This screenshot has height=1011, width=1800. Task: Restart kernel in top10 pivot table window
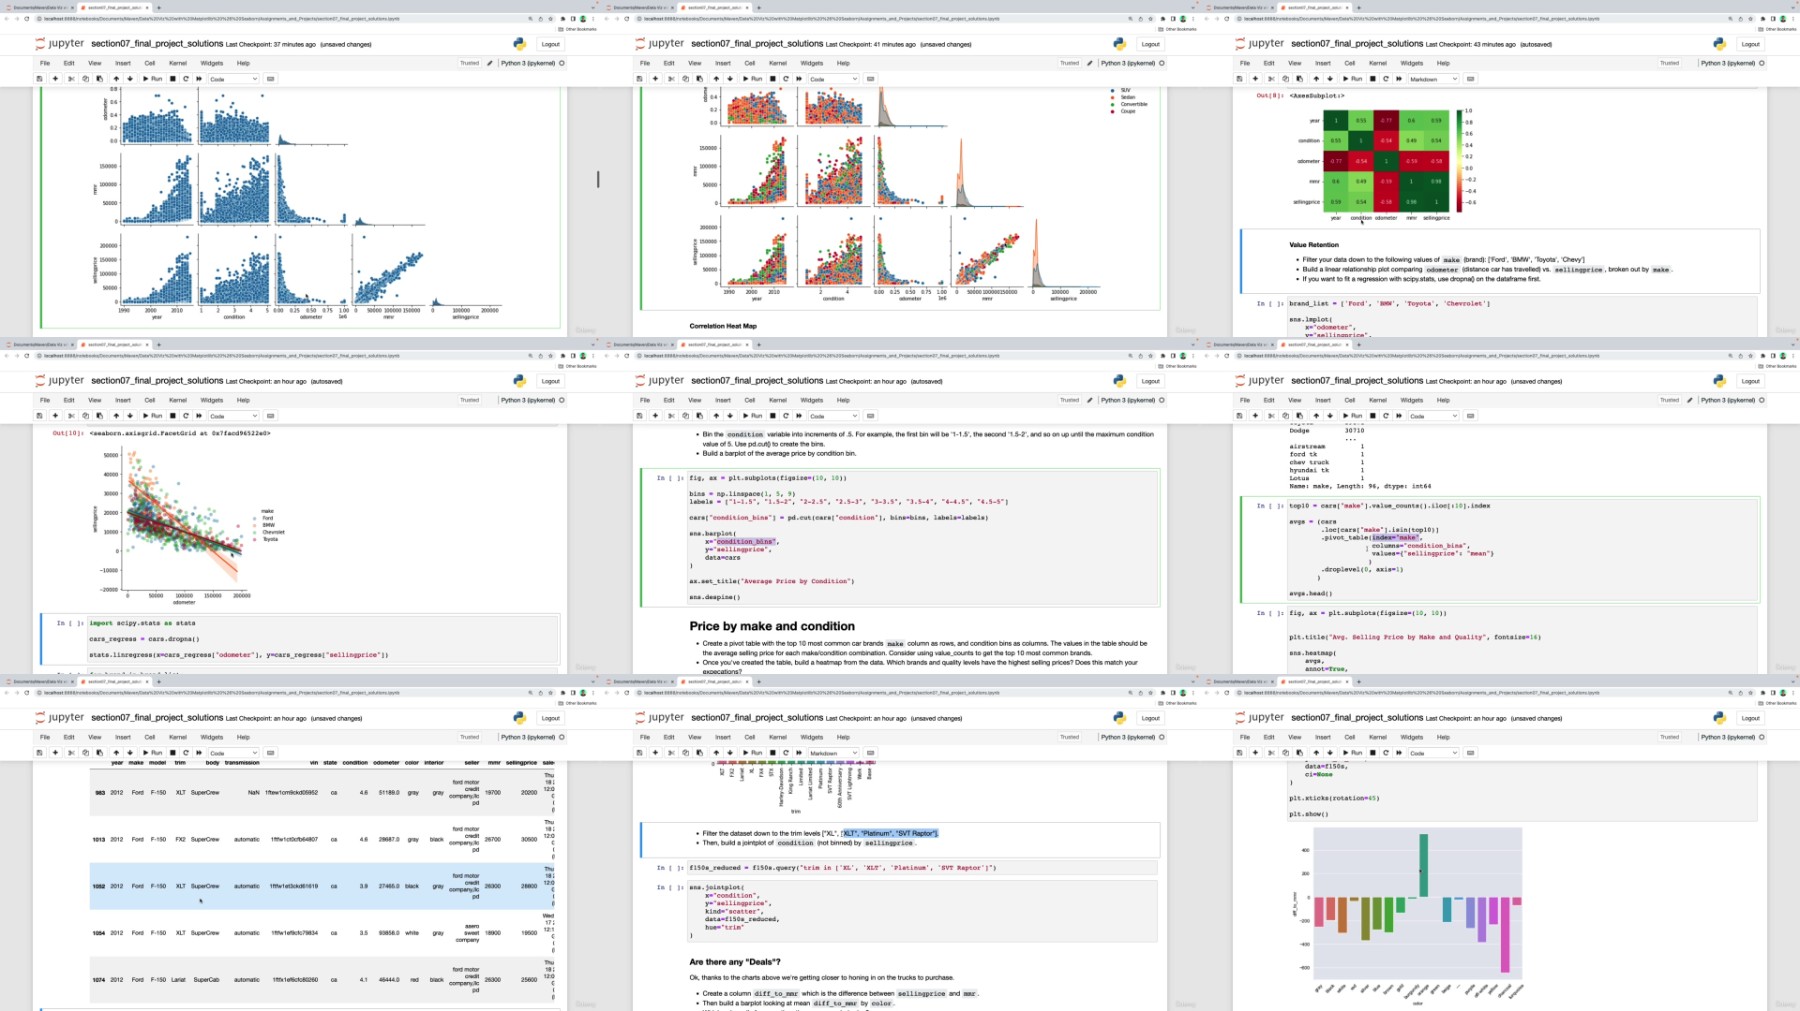pos(1386,416)
